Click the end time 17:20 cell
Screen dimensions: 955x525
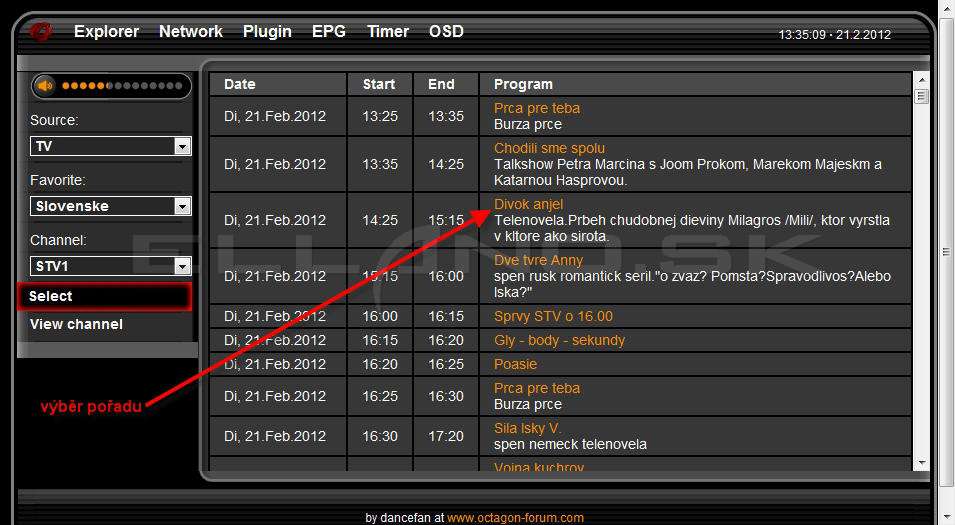(x=446, y=437)
